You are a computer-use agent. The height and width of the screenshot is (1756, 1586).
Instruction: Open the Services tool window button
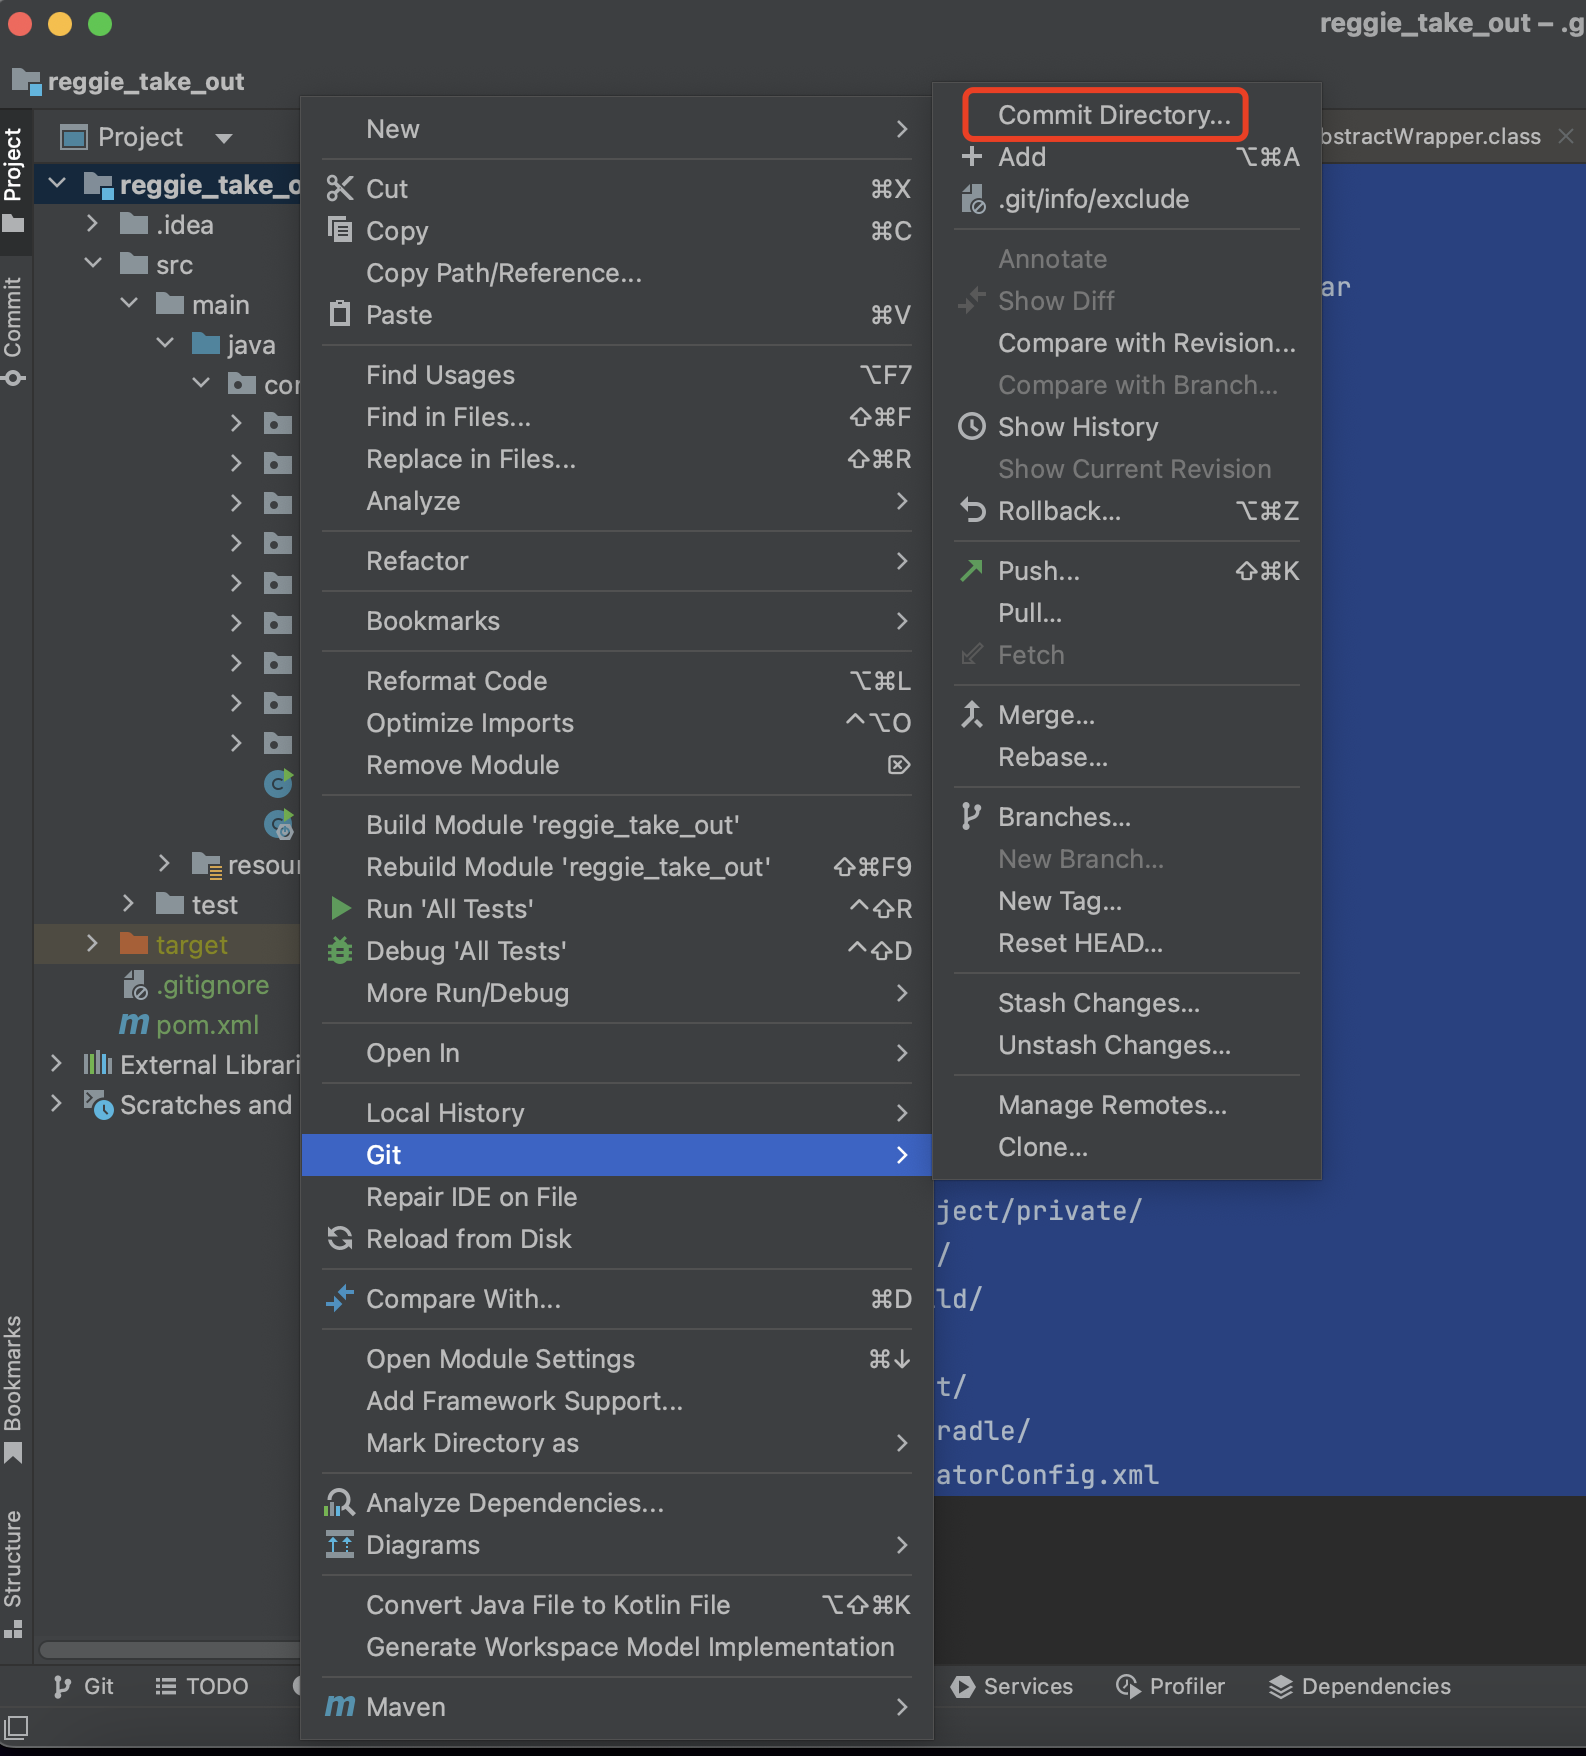point(1012,1687)
